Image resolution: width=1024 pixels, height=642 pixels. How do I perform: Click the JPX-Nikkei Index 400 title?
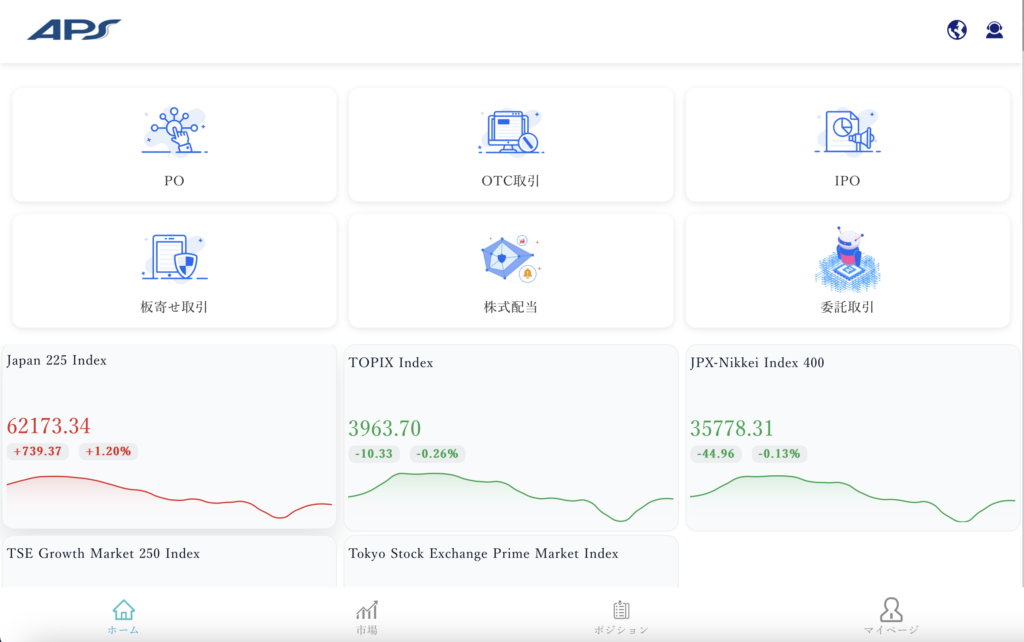click(757, 363)
